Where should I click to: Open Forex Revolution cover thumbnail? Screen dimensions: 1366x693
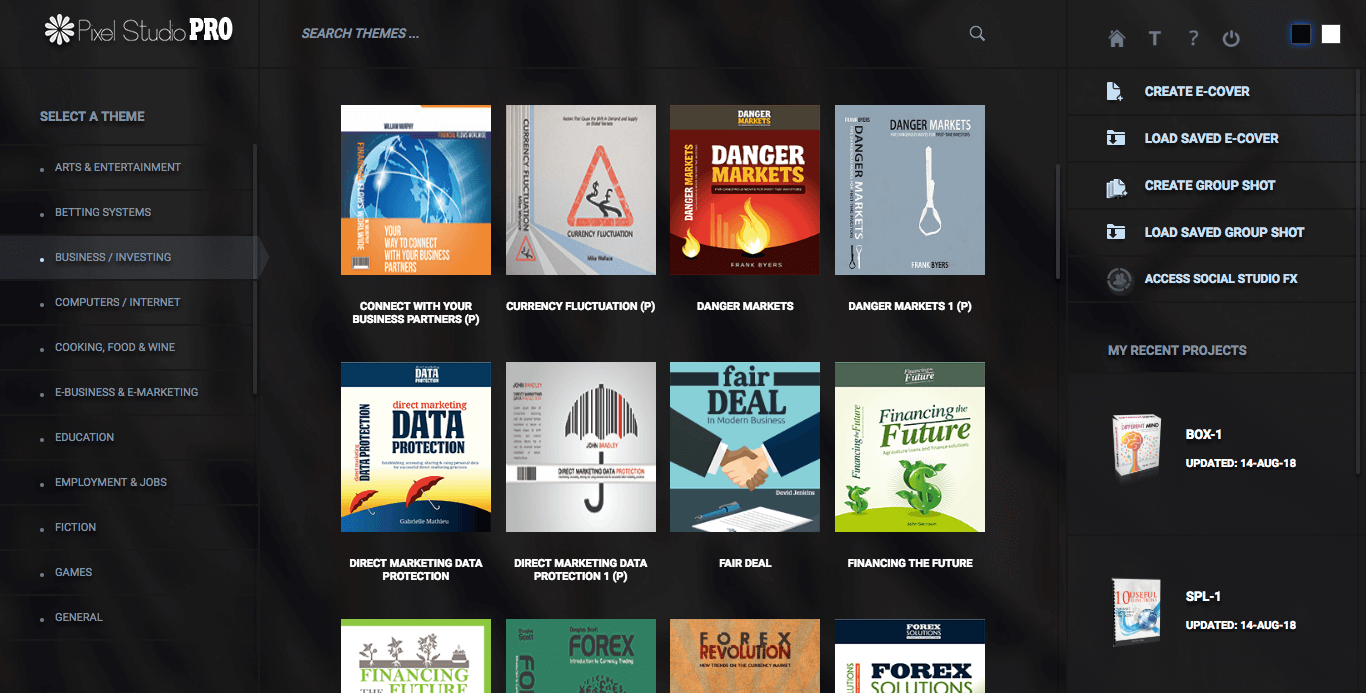pos(745,656)
